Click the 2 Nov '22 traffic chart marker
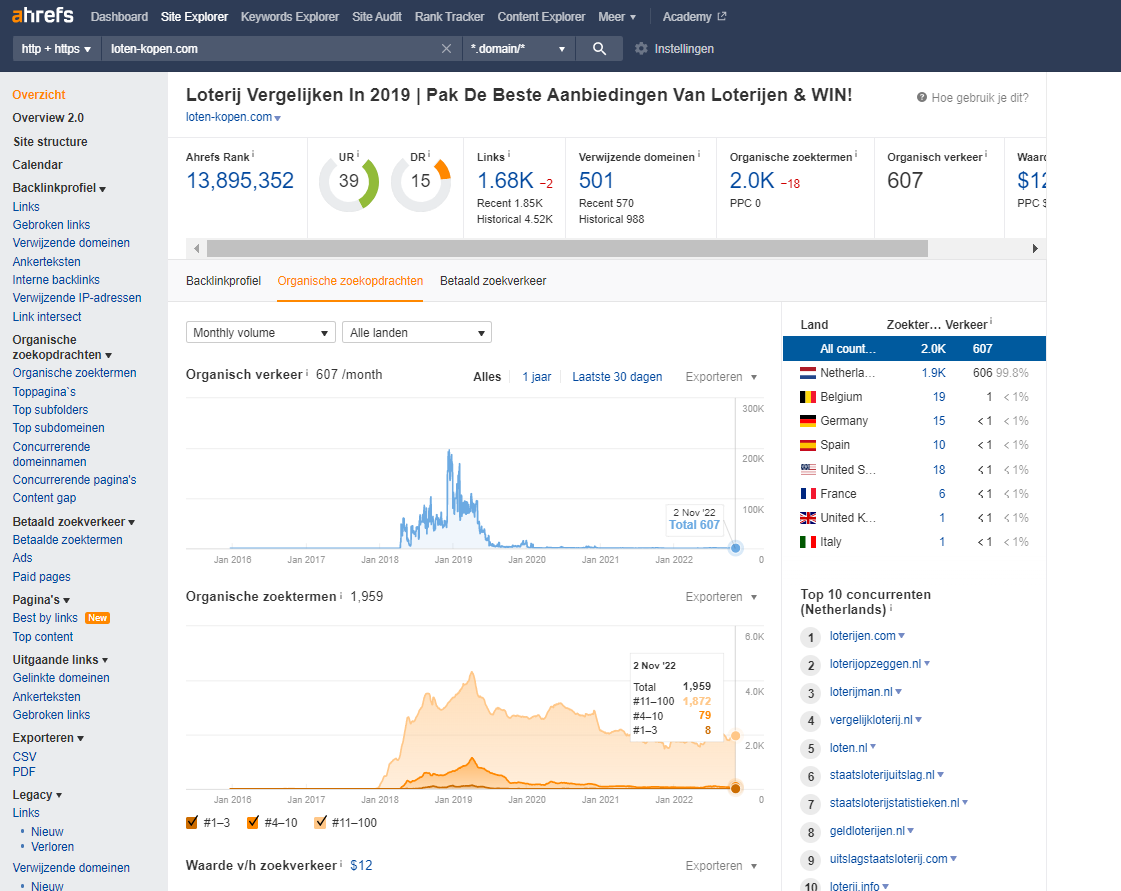The height and width of the screenshot is (891, 1121). tap(735, 548)
